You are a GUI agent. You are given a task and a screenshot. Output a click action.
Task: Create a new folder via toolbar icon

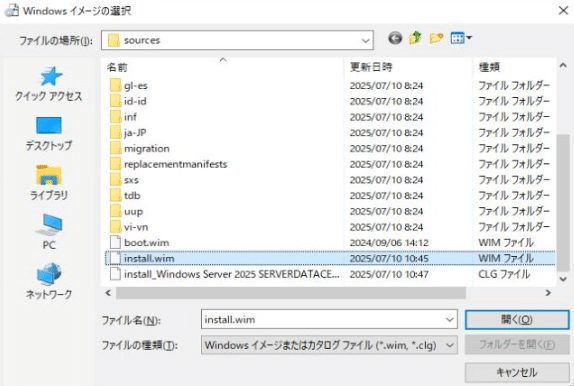436,38
